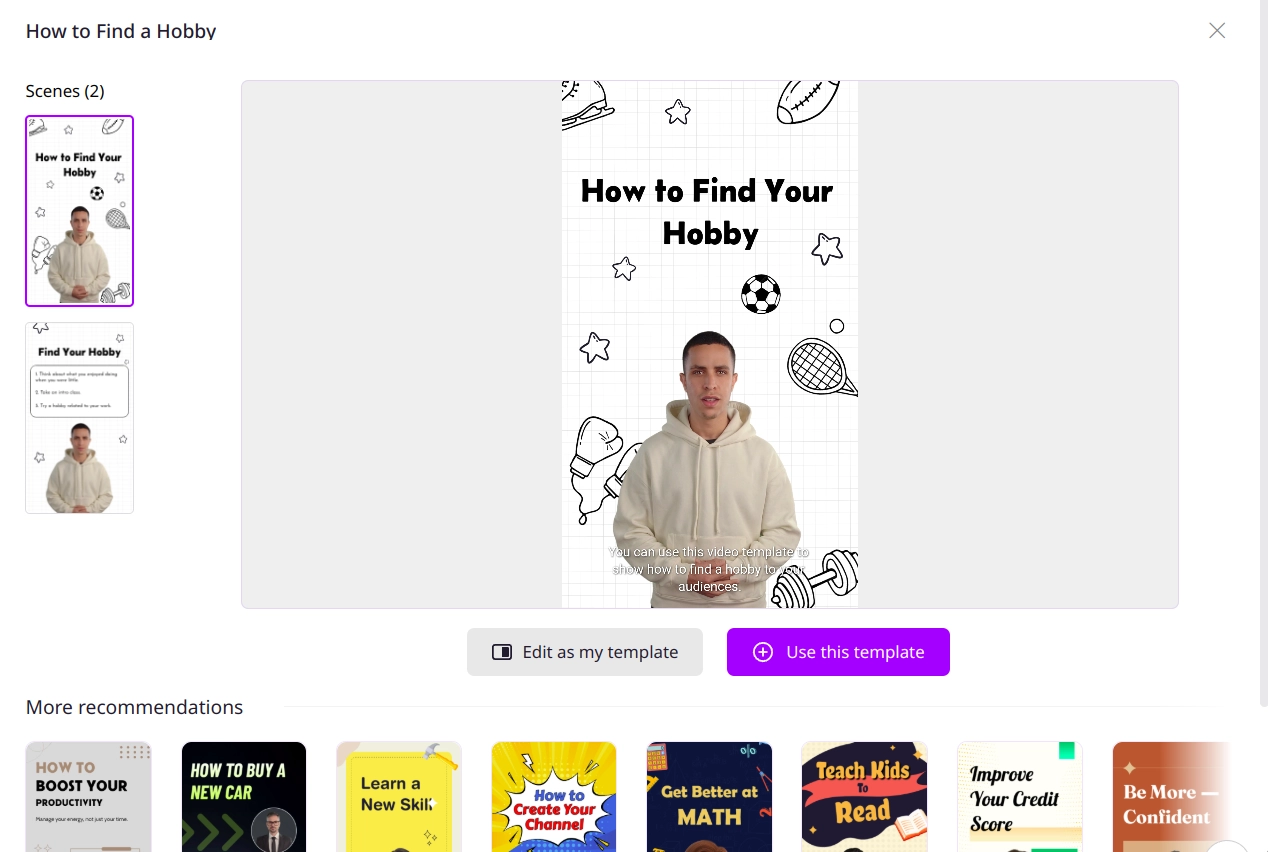
Task: Open the How to Buy a New Car template
Action: point(244,797)
